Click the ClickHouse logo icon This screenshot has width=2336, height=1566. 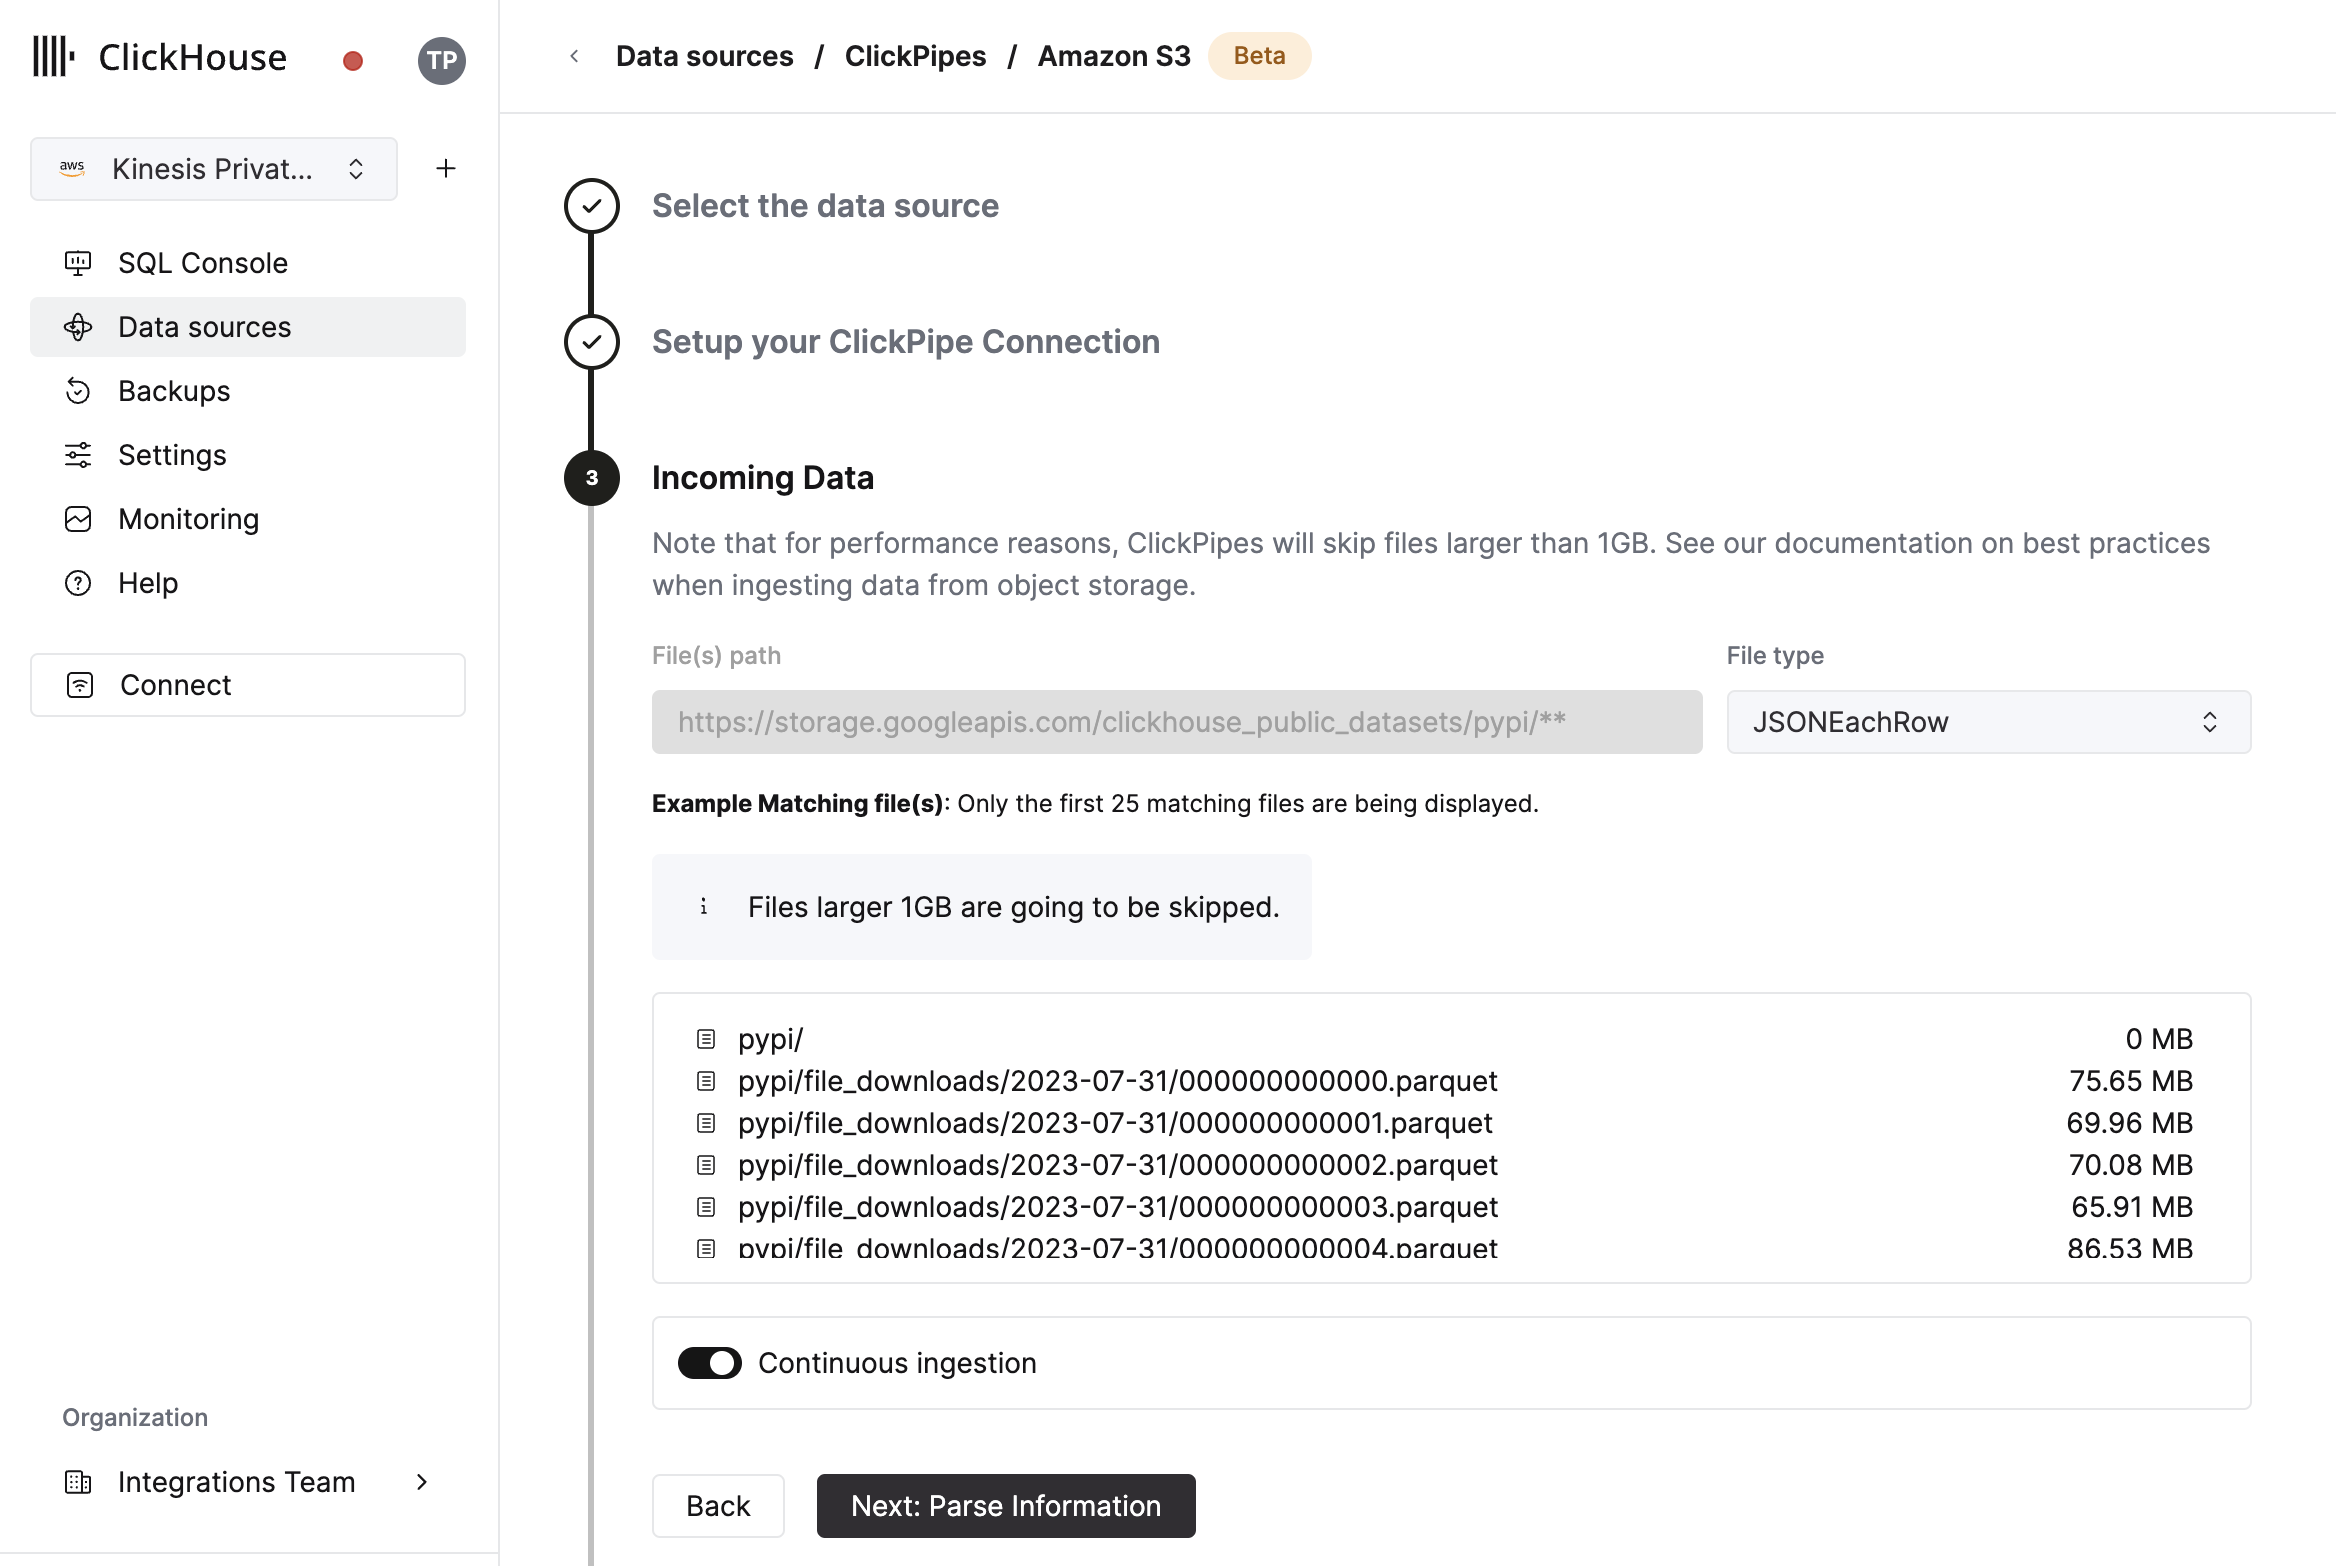tap(54, 57)
